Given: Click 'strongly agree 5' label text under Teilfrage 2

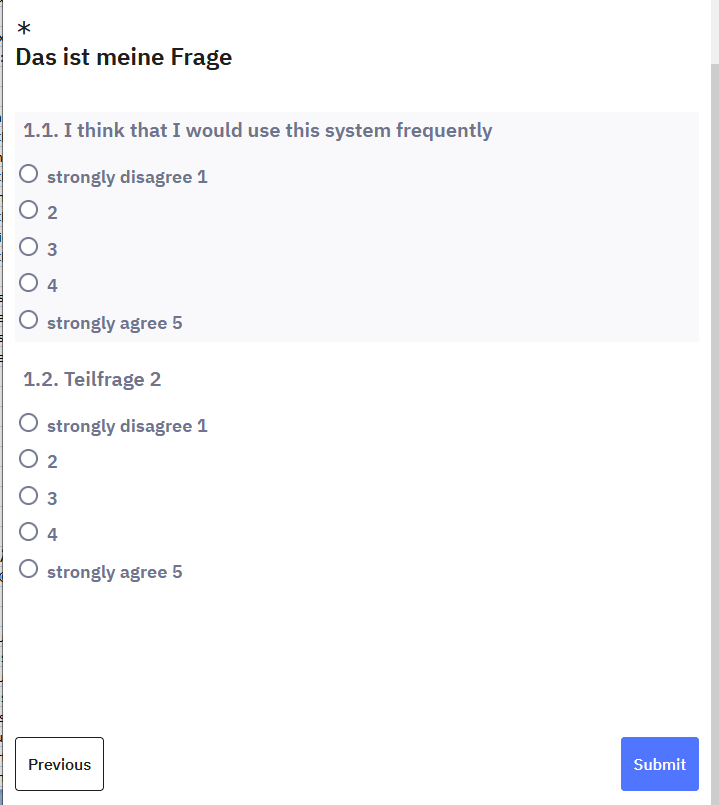Looking at the screenshot, I should point(114,572).
